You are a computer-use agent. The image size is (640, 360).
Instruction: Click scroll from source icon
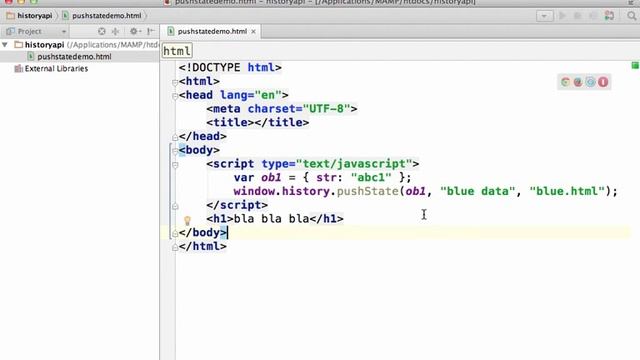pyautogui.click(x=102, y=31)
